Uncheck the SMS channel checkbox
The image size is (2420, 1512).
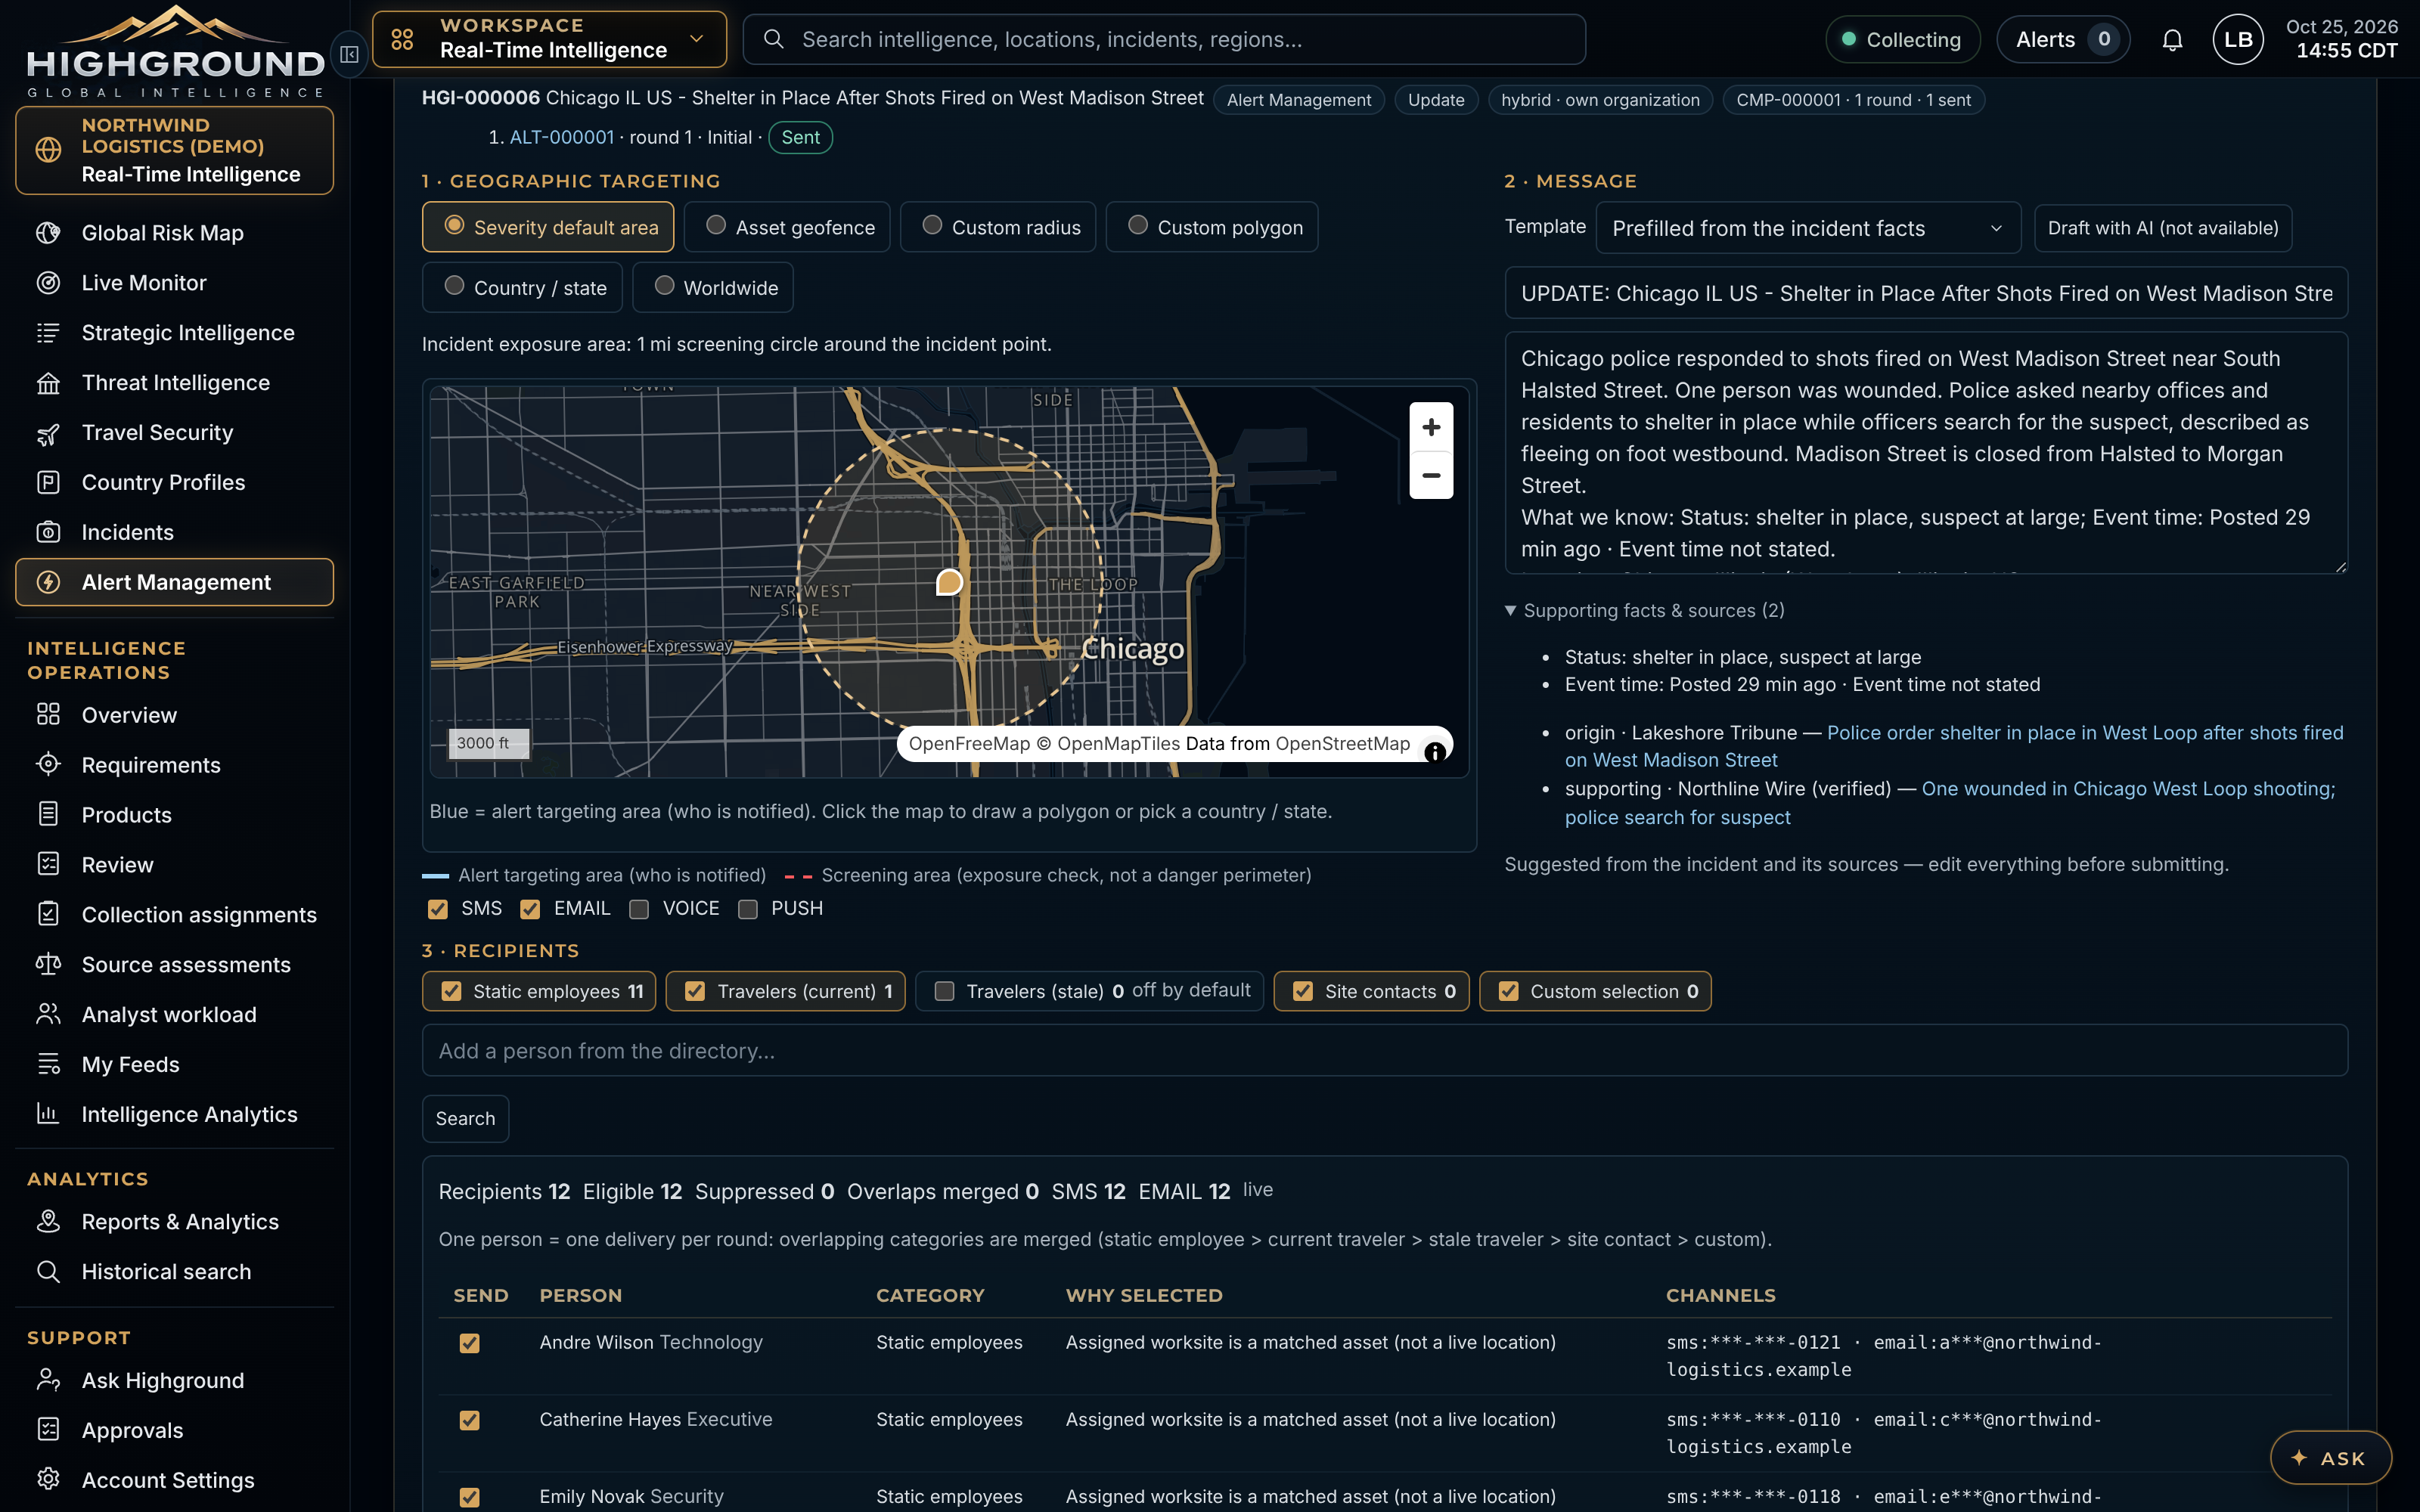pyautogui.click(x=437, y=909)
